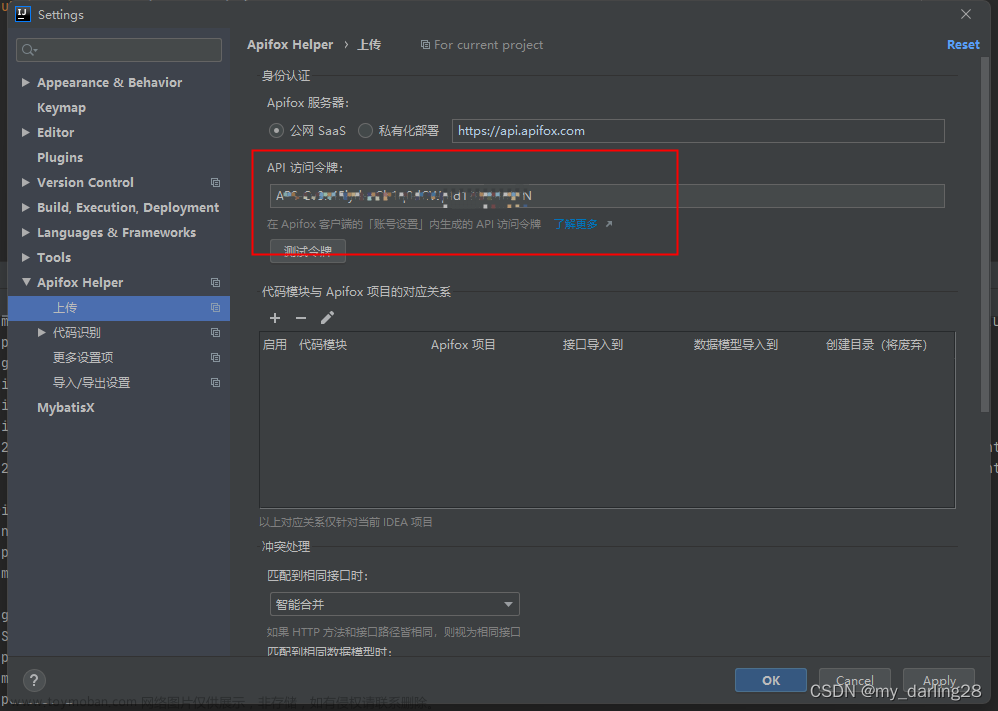Click the add (+) mapping icon
This screenshot has width=998, height=711.
pos(275,318)
